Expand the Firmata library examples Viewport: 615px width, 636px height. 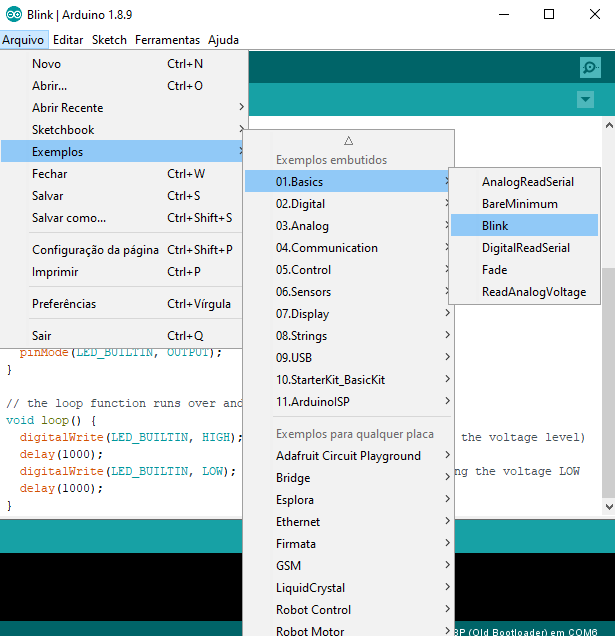coord(348,543)
